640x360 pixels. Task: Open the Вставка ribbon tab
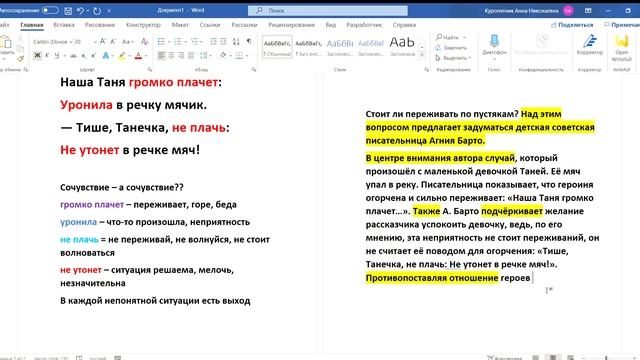click(x=64, y=25)
